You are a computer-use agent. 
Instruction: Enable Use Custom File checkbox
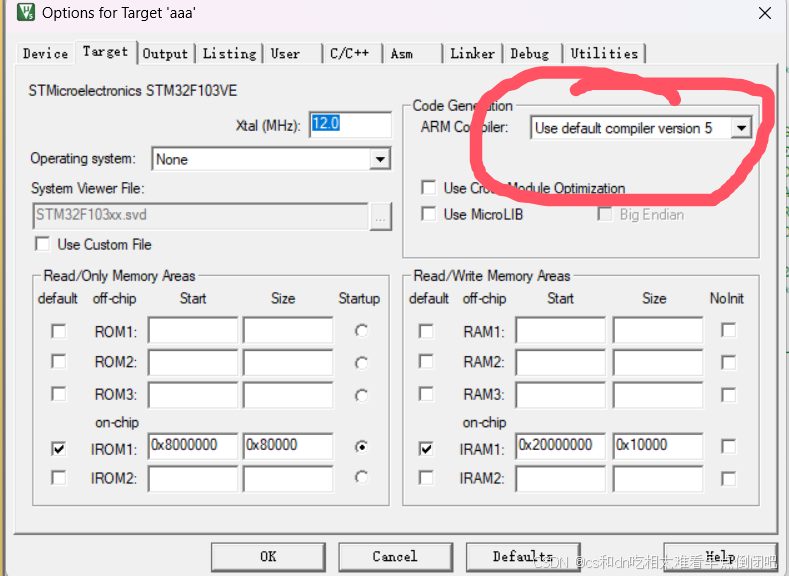[43, 244]
